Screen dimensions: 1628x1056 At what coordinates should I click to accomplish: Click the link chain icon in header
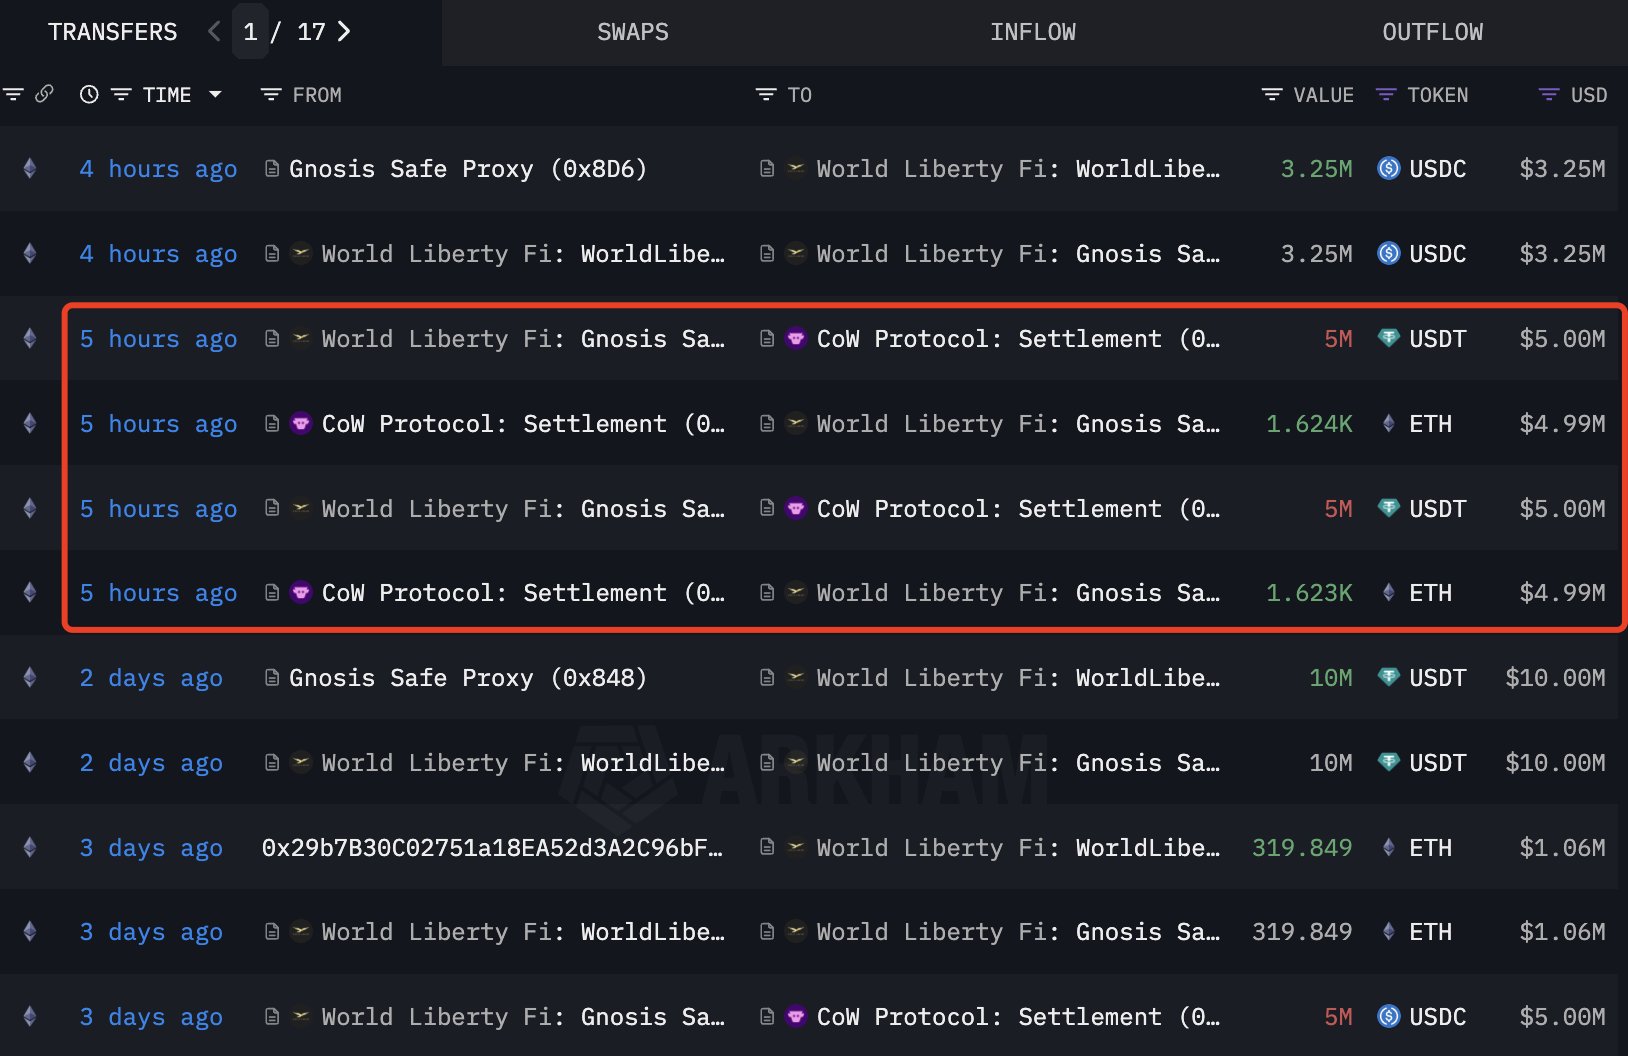pyautogui.click(x=44, y=94)
